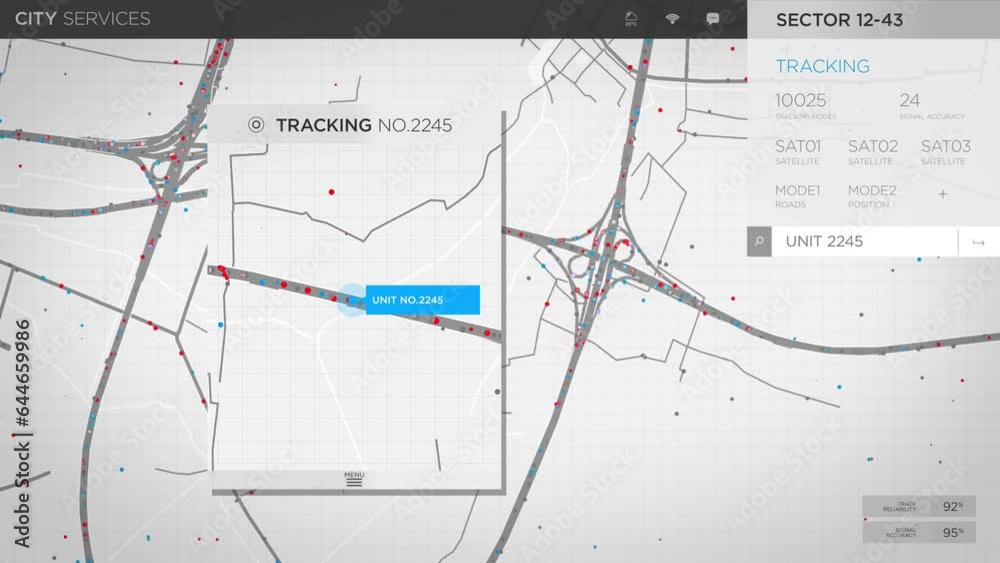This screenshot has width=1000, height=563.
Task: Select the SAT03 satellite
Action: (x=945, y=152)
